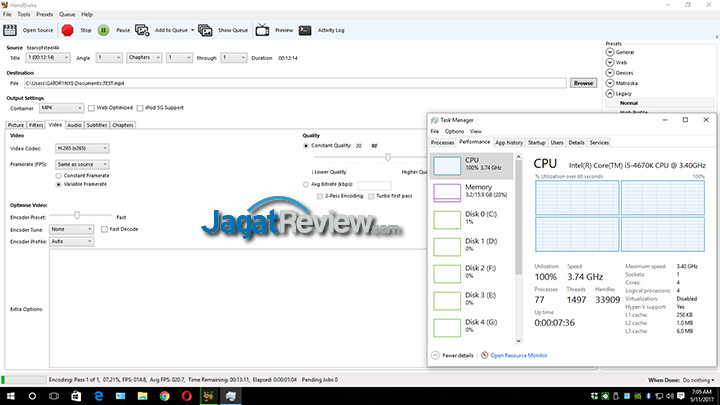Adjust the Constant Quality slider handle

(x=388, y=157)
